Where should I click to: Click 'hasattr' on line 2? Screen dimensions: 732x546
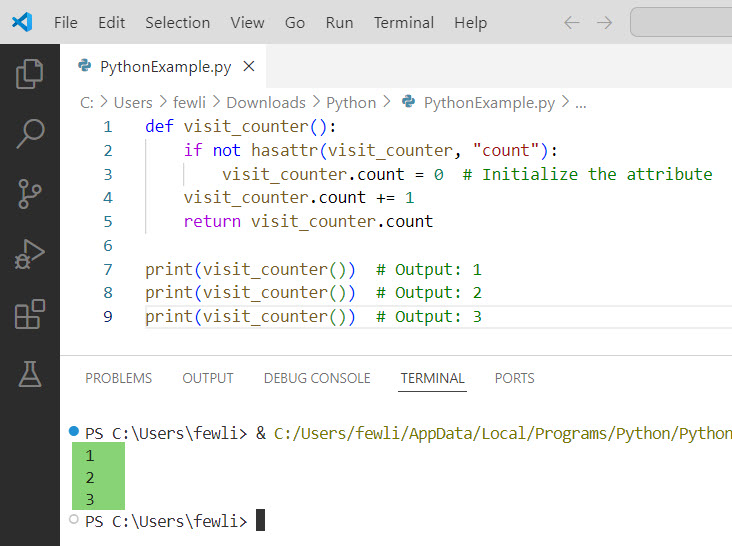tap(284, 150)
